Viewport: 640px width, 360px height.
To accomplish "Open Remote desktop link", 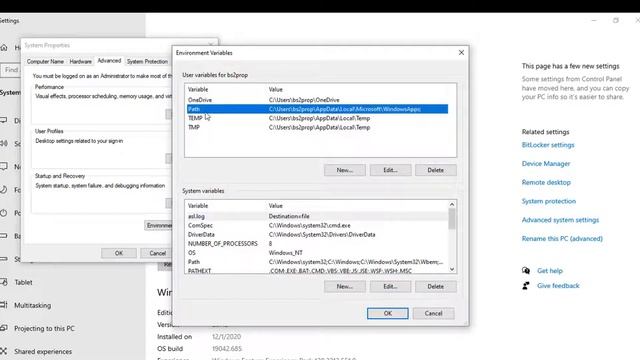I will coord(546,182).
